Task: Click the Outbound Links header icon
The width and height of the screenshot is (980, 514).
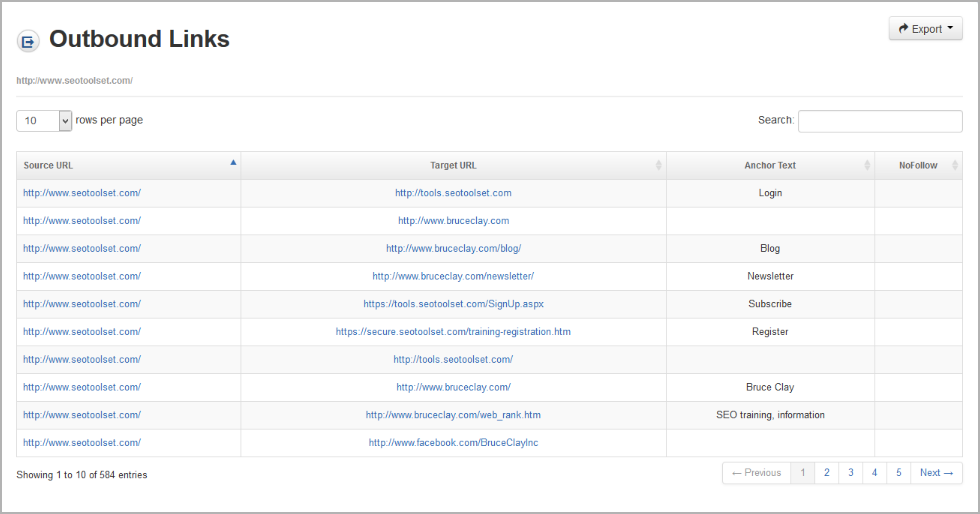Action: coord(28,41)
